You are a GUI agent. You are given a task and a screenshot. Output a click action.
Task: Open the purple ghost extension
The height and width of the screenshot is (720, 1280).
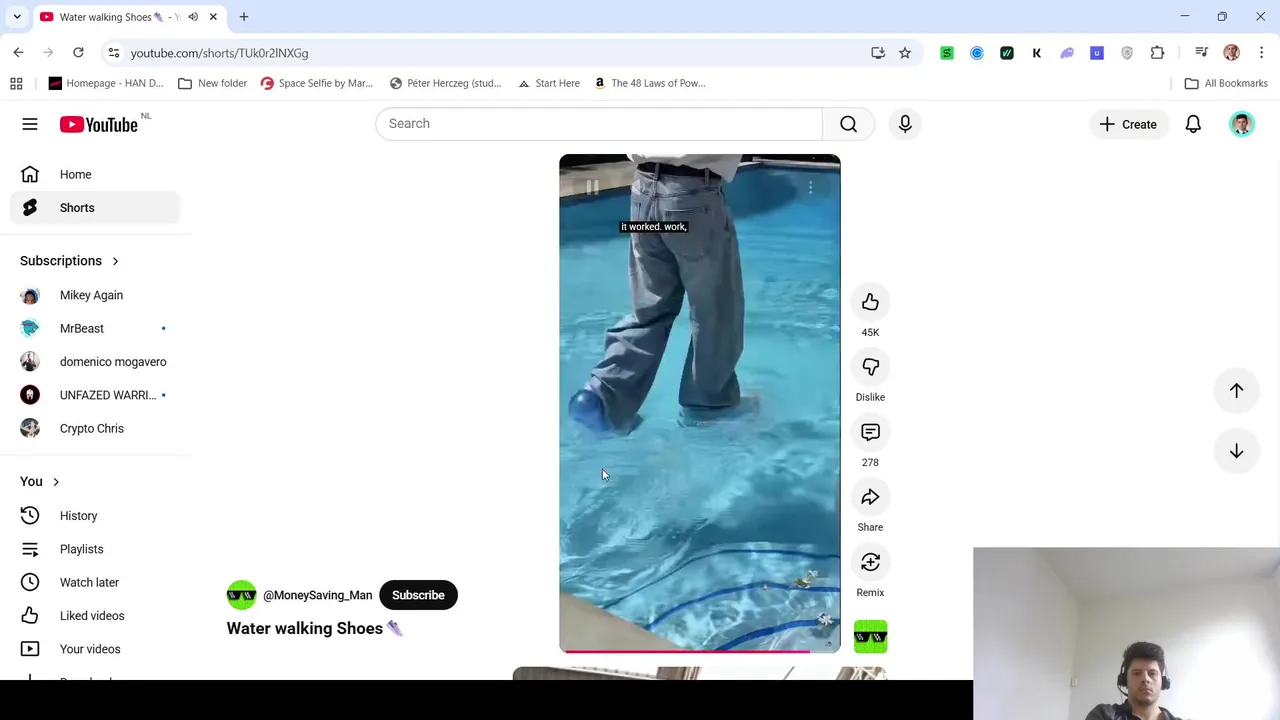coord(1067,53)
